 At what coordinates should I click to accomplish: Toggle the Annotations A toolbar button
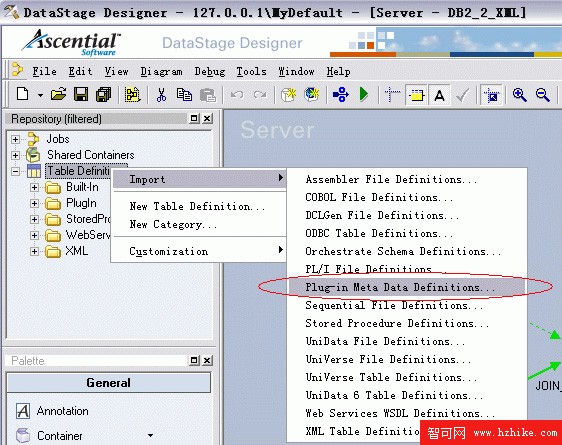[x=439, y=95]
